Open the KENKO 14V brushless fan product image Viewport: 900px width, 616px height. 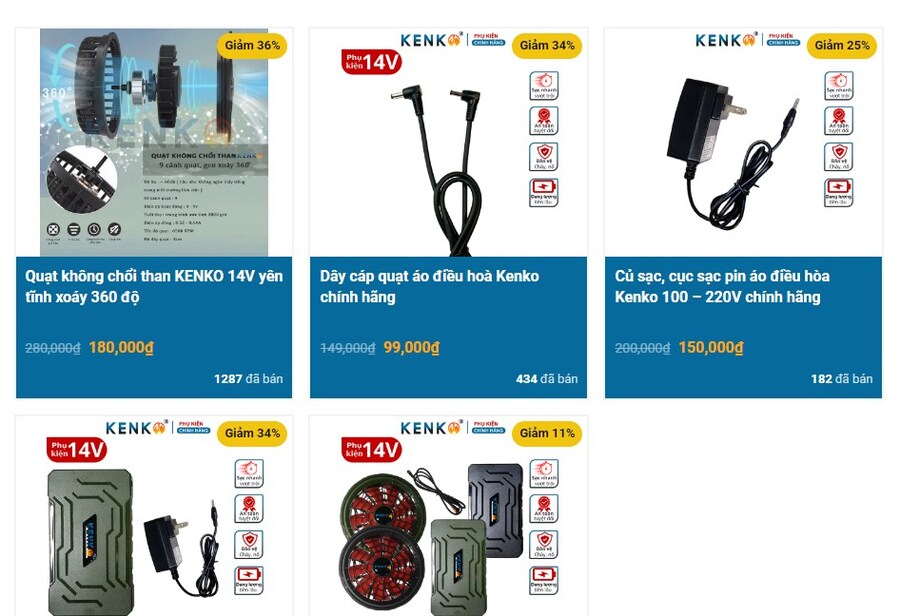tap(154, 142)
